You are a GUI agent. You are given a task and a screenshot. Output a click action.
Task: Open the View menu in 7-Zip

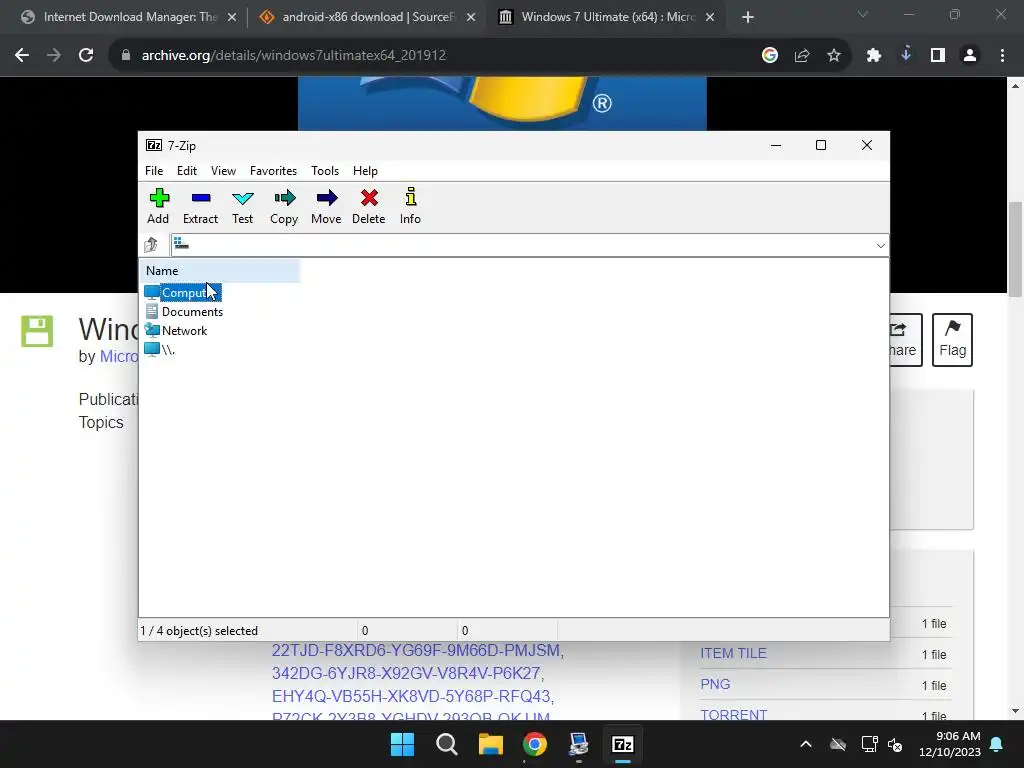[x=223, y=170]
